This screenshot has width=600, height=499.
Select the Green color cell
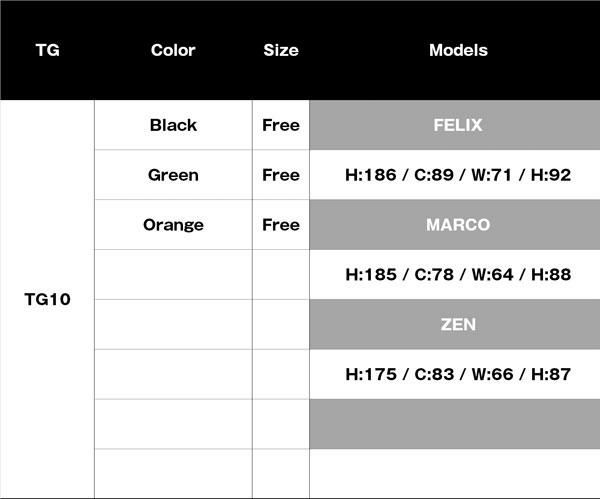pyautogui.click(x=173, y=175)
